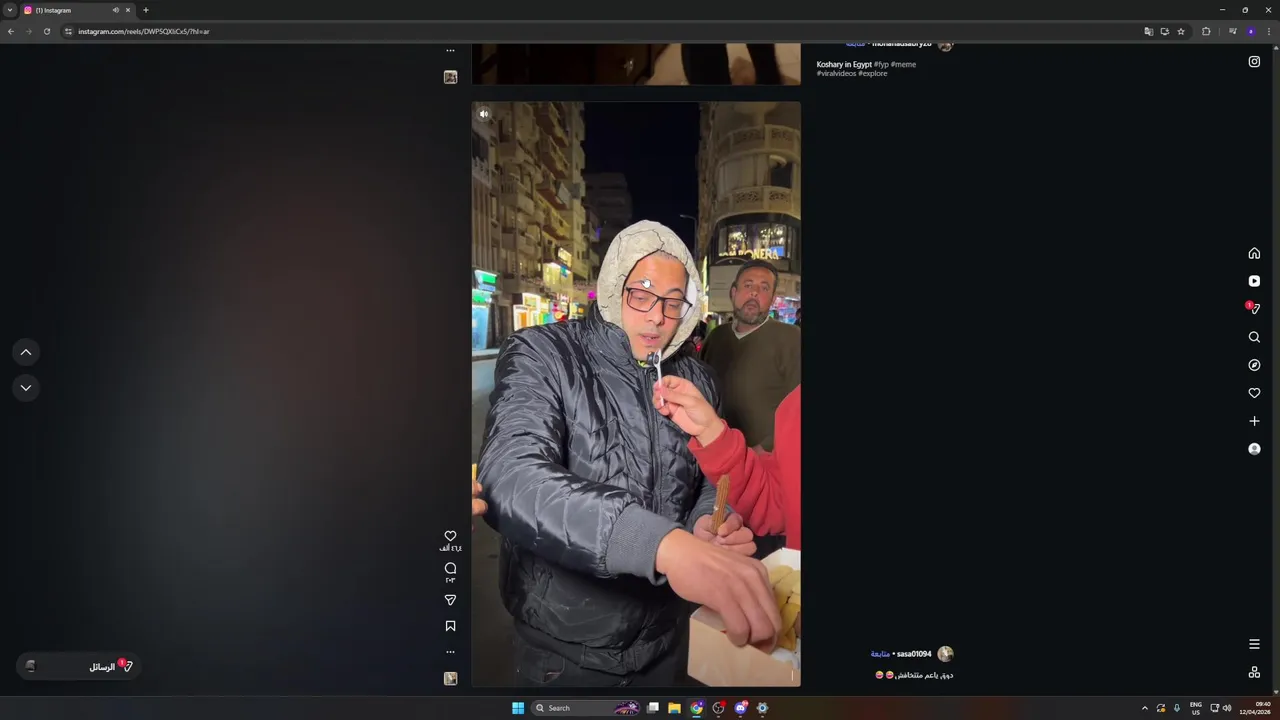Viewport: 1280px width, 720px height.
Task: Open the profile avatar in sidebar
Action: point(1254,449)
